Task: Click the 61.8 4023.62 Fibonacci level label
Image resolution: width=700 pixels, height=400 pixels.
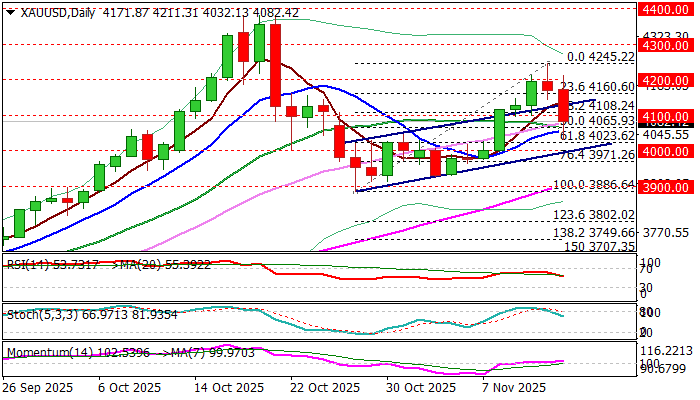Action: tap(597, 136)
